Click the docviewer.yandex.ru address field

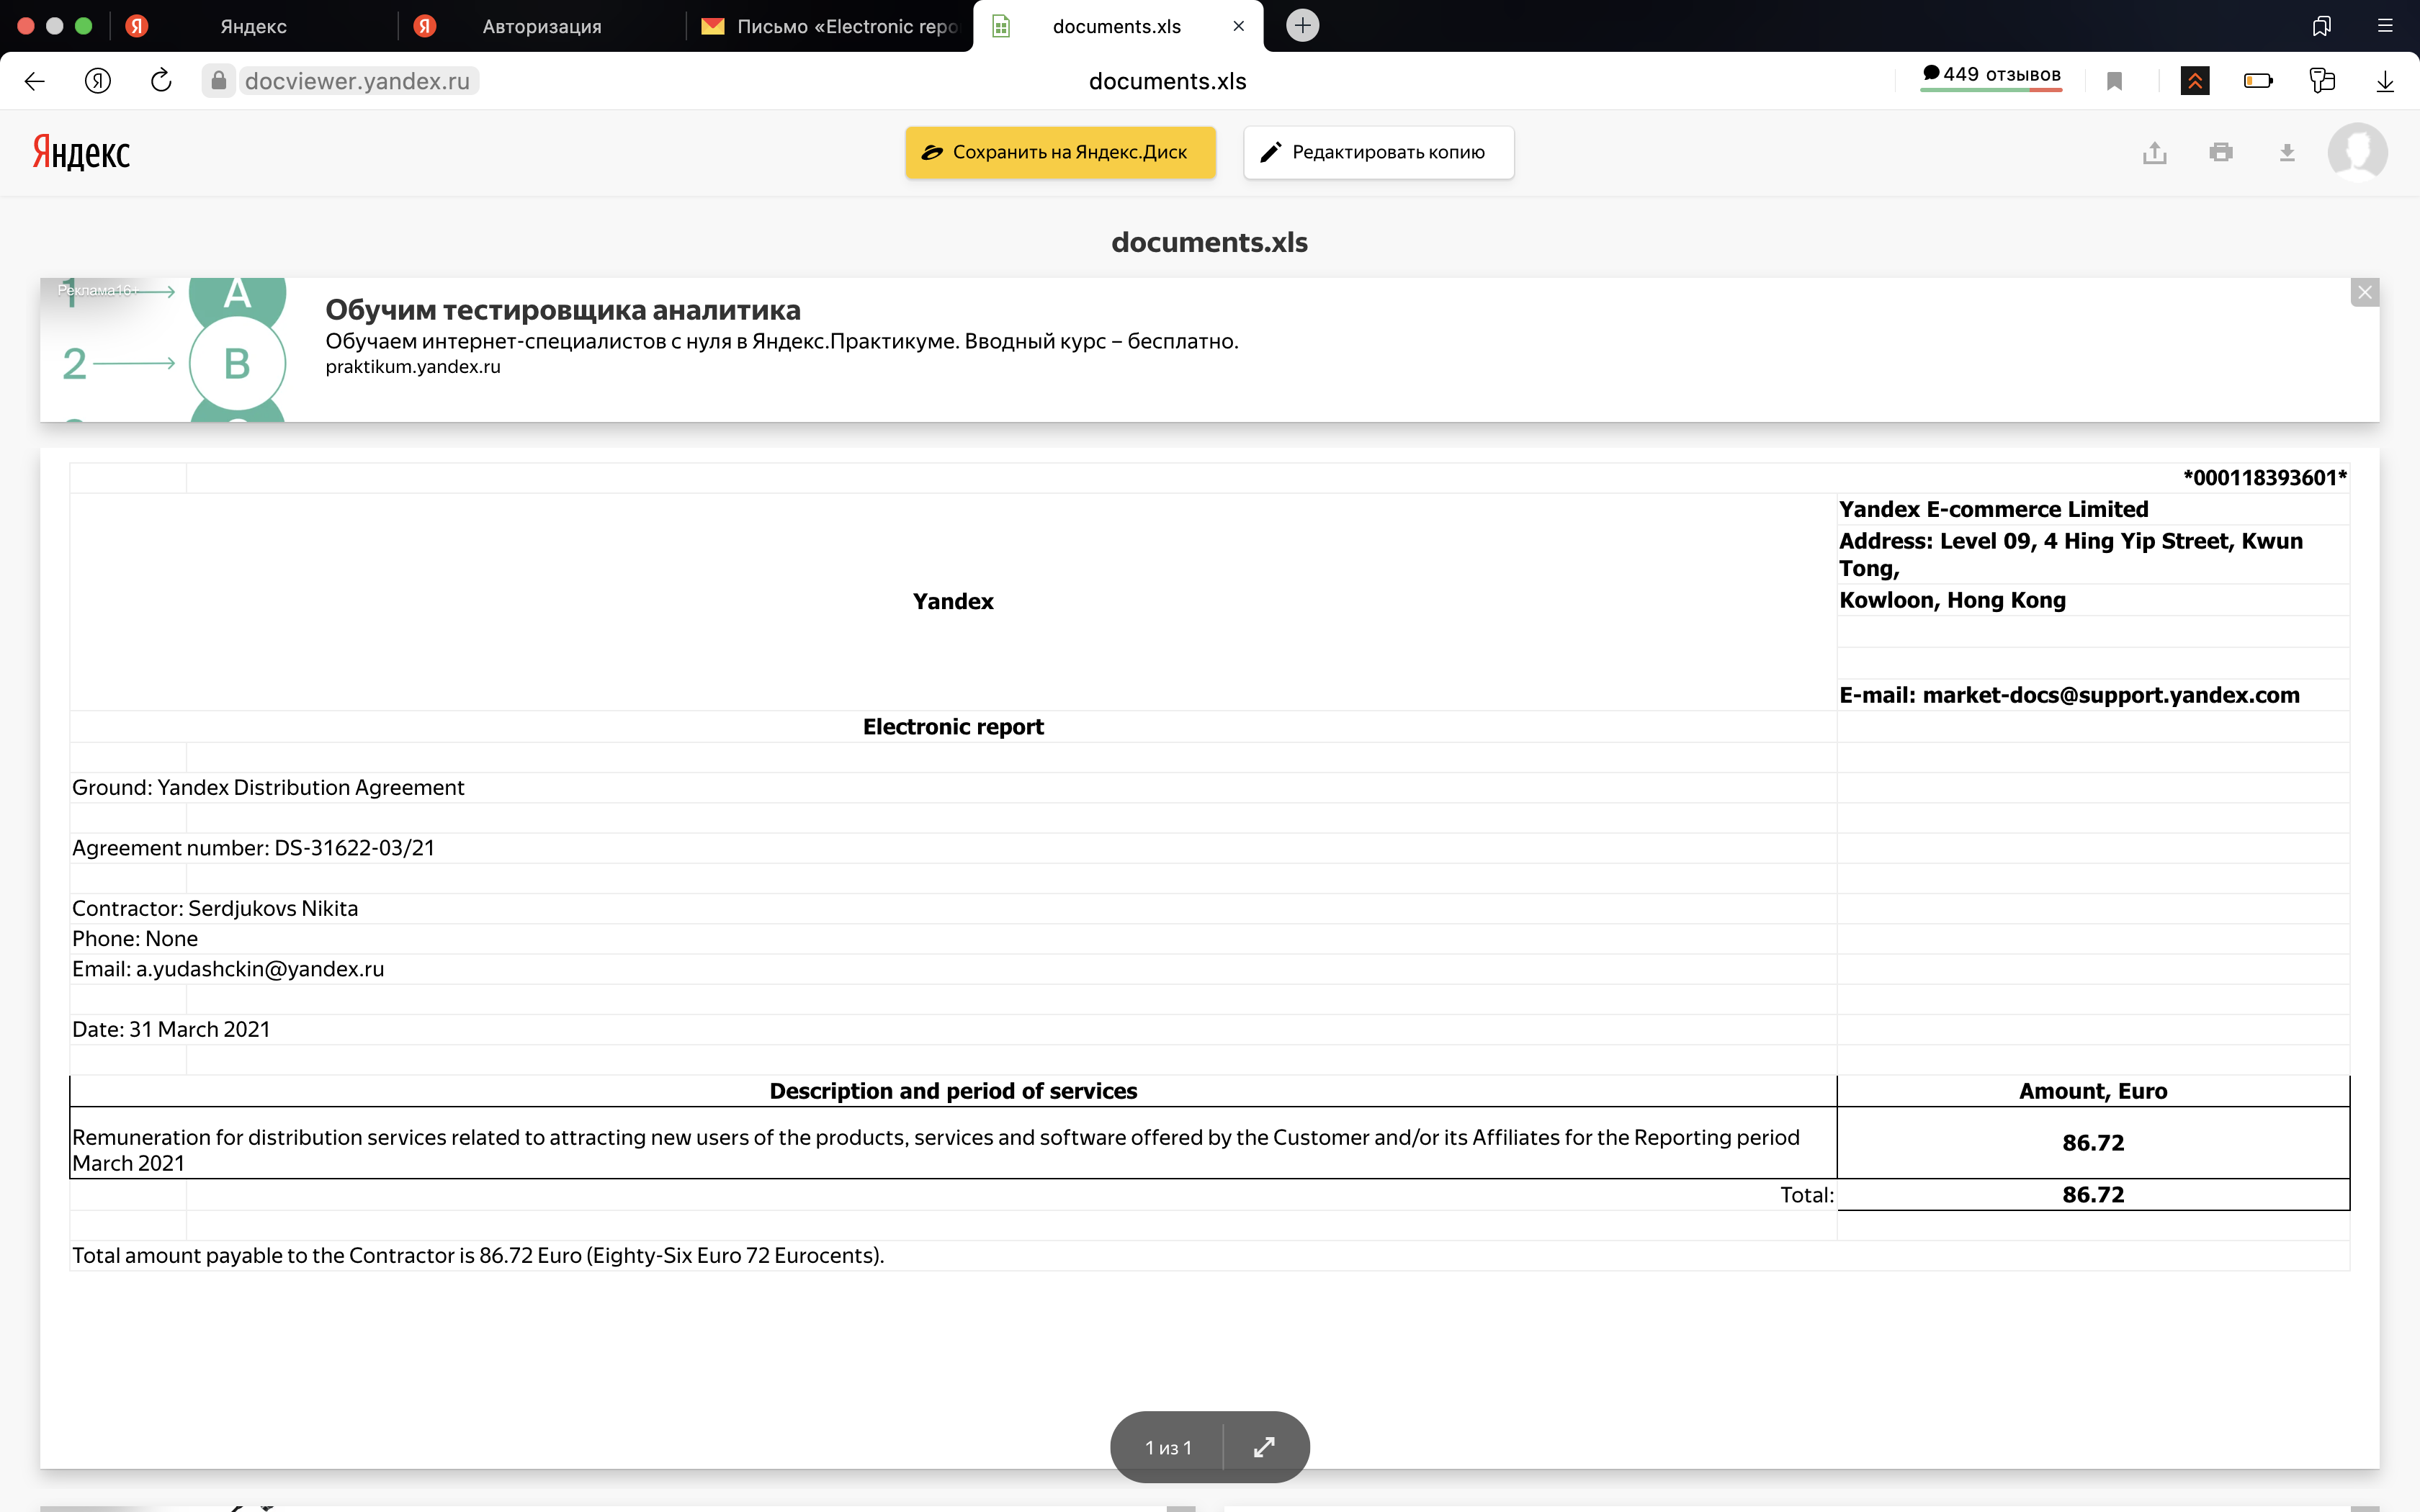357,81
